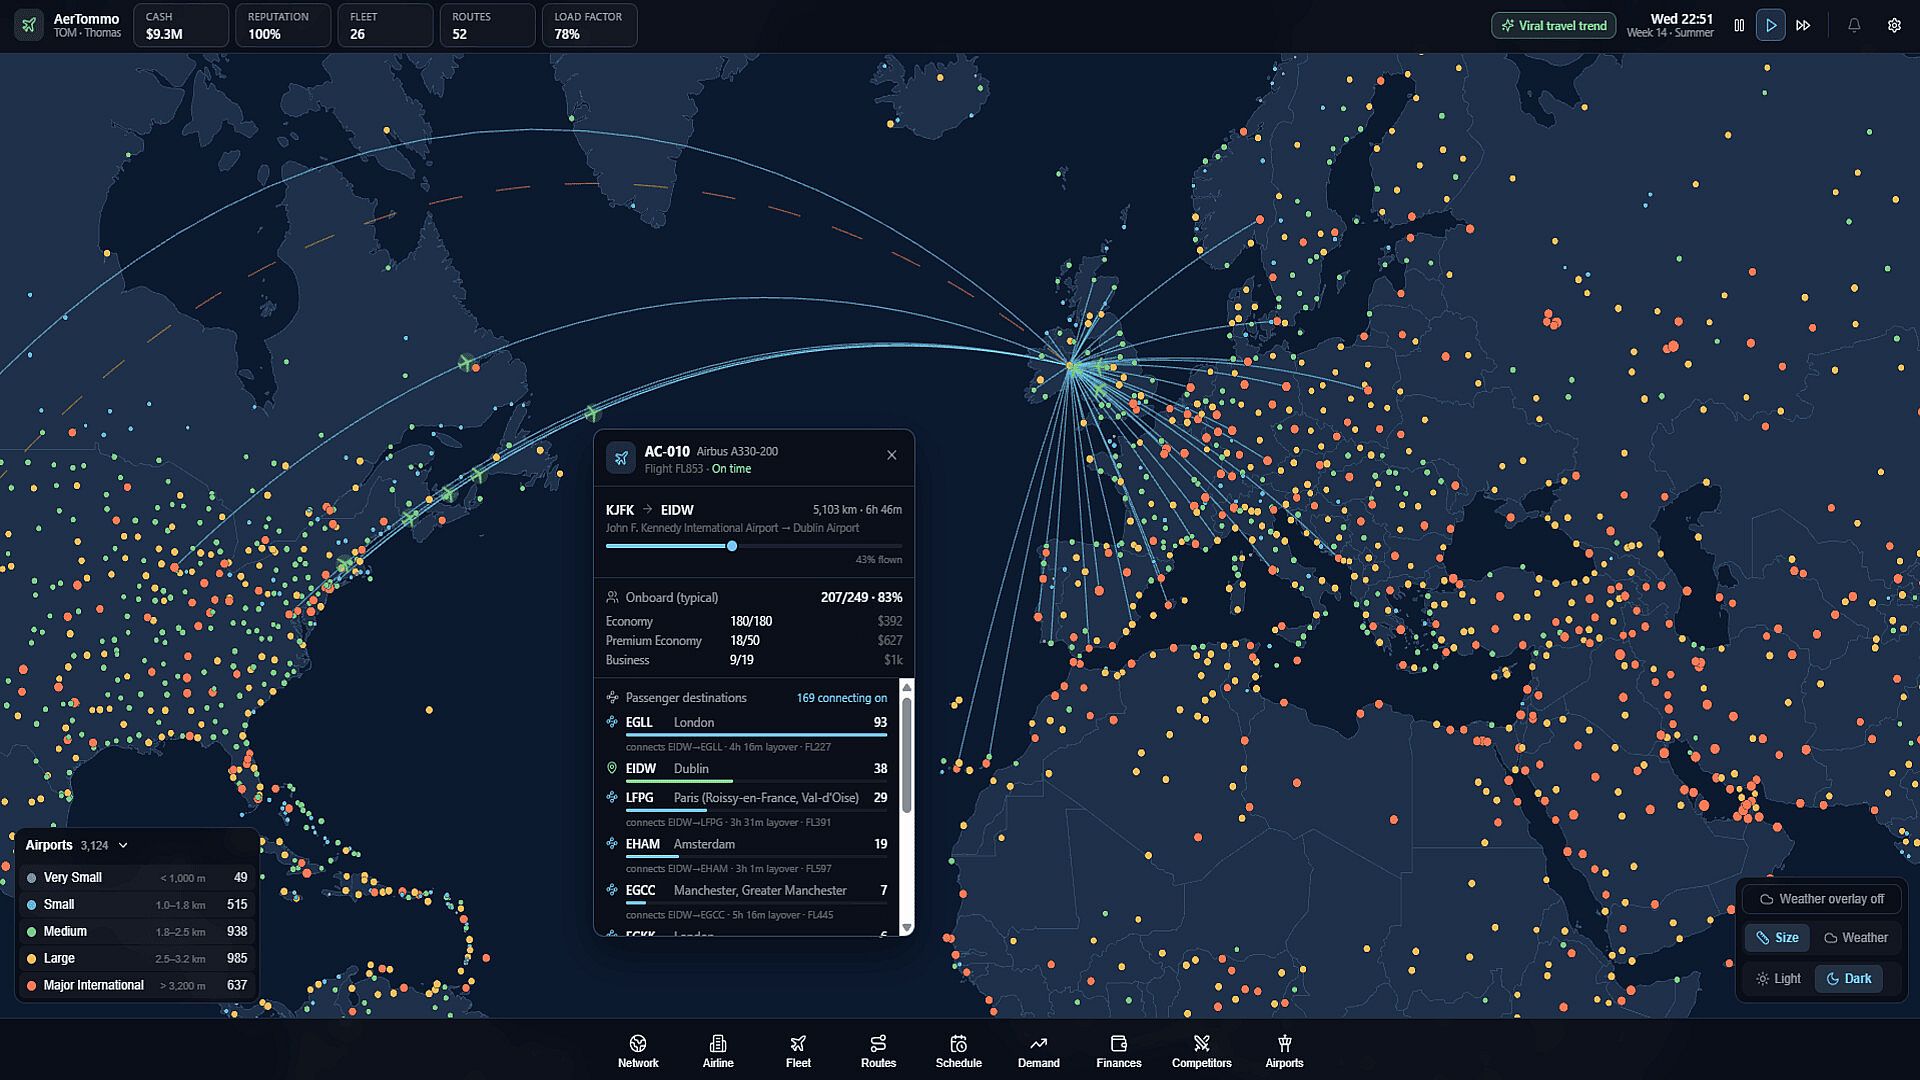Close the AC-010 flight popup

892,455
